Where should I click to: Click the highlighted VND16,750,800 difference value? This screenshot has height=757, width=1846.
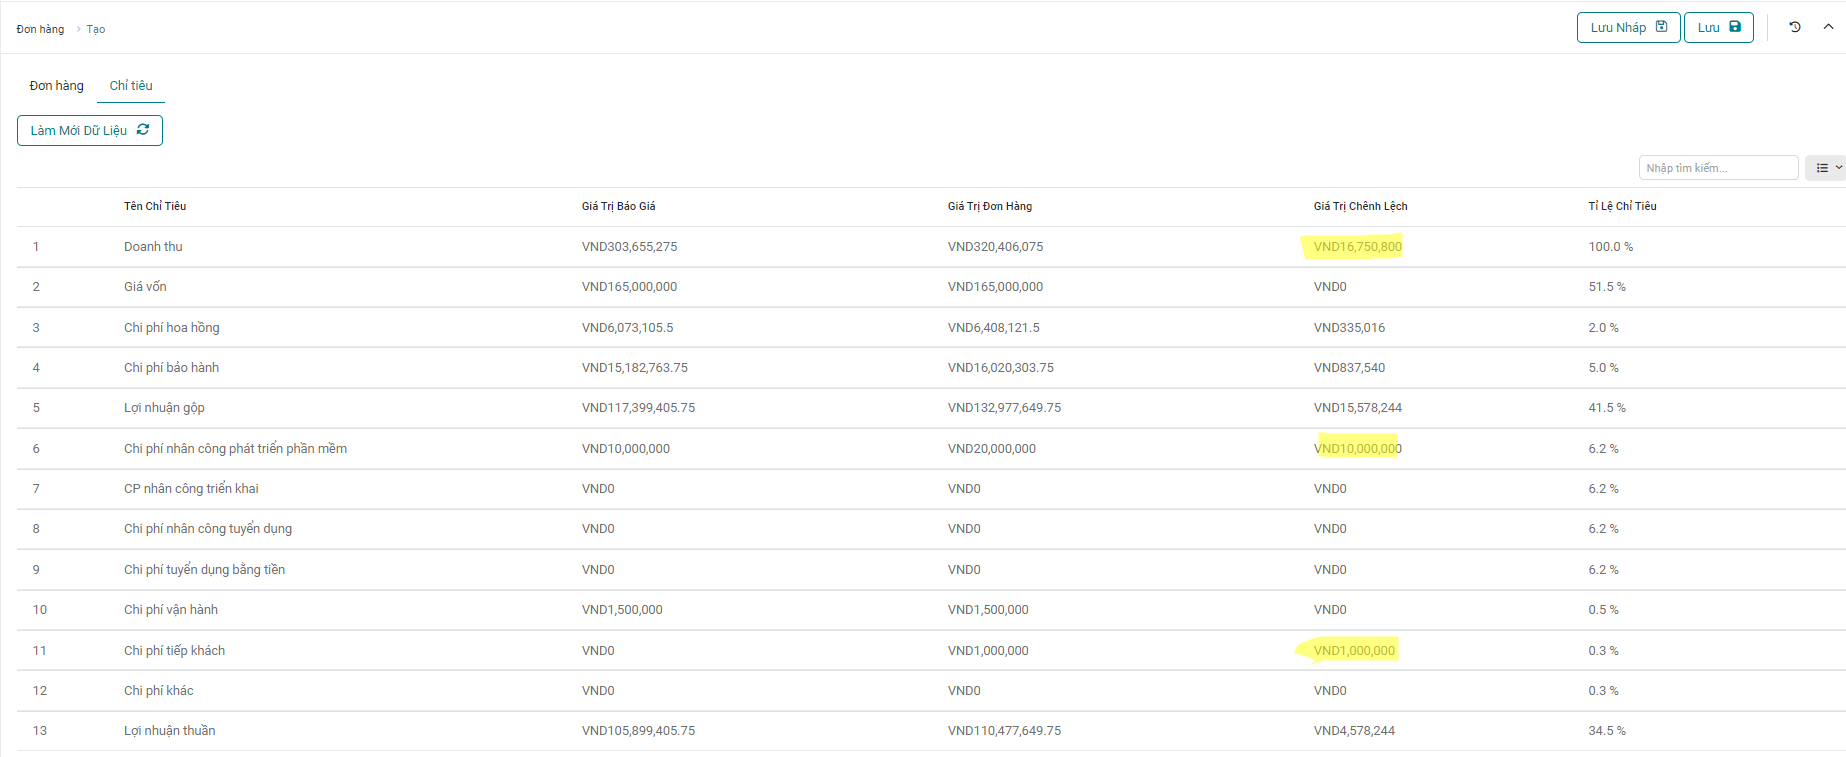pos(1357,247)
